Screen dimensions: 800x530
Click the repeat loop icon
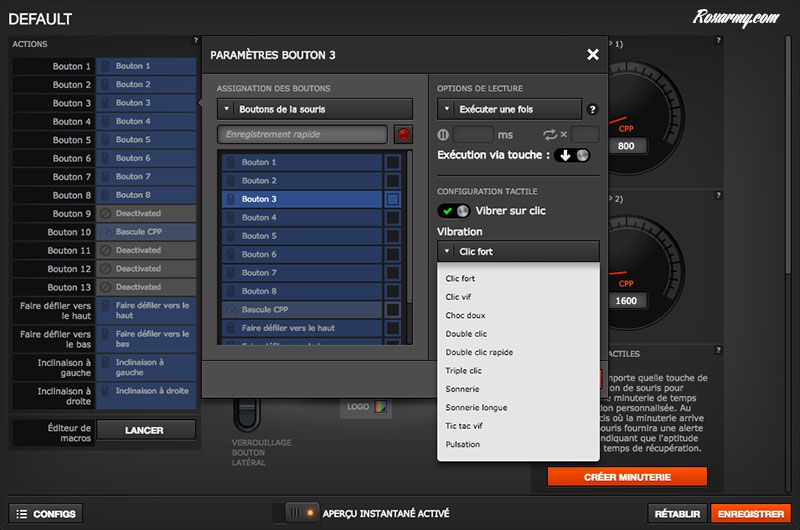[x=550, y=134]
